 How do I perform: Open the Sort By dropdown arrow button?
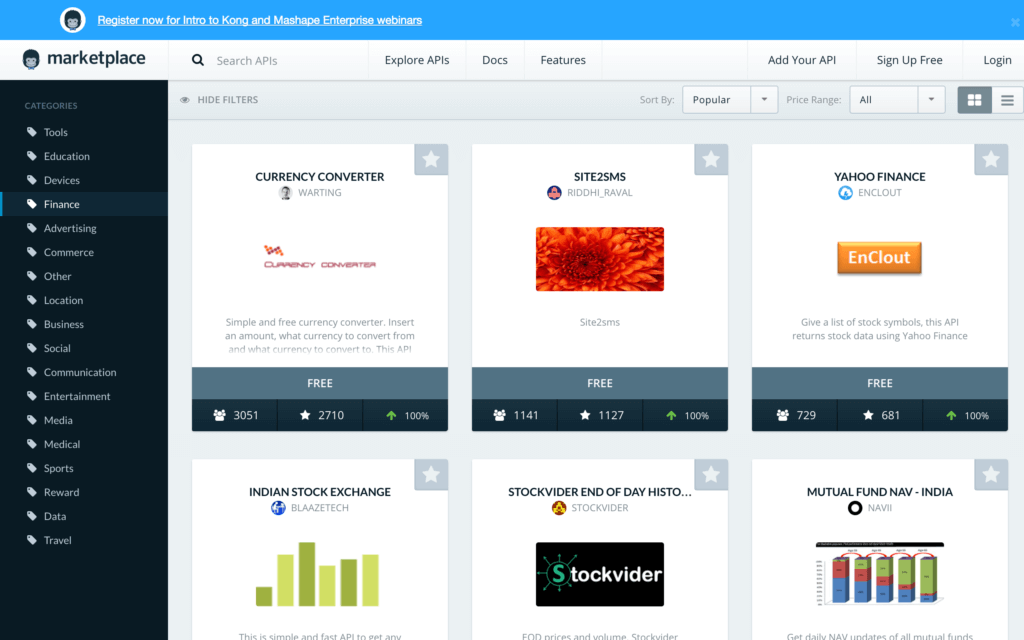coord(764,100)
